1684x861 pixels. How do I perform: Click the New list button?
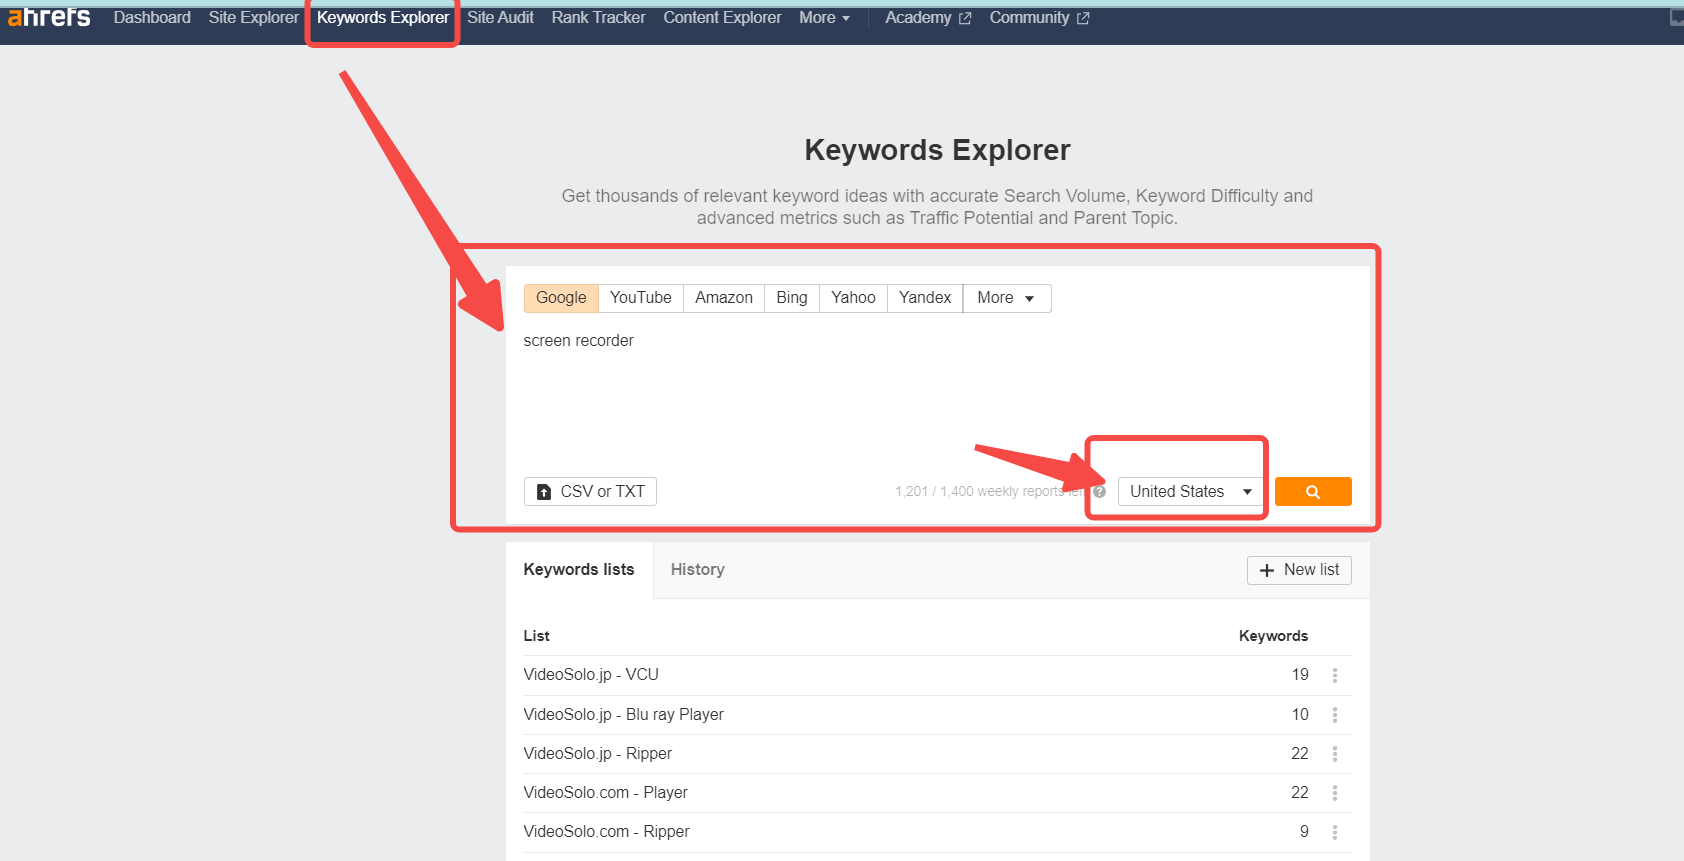click(x=1299, y=570)
